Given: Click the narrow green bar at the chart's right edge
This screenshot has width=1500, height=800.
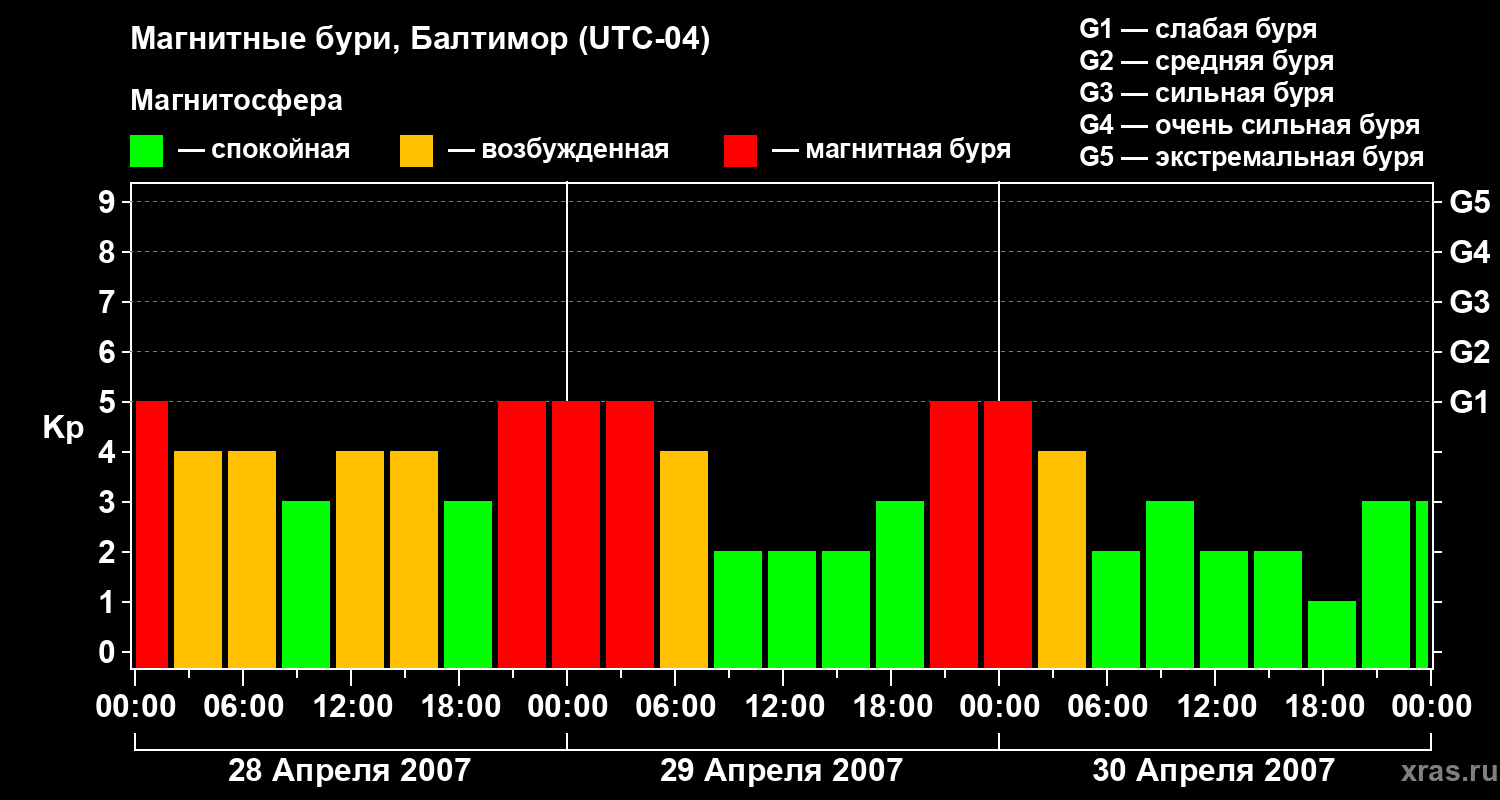Looking at the screenshot, I should [1422, 584].
